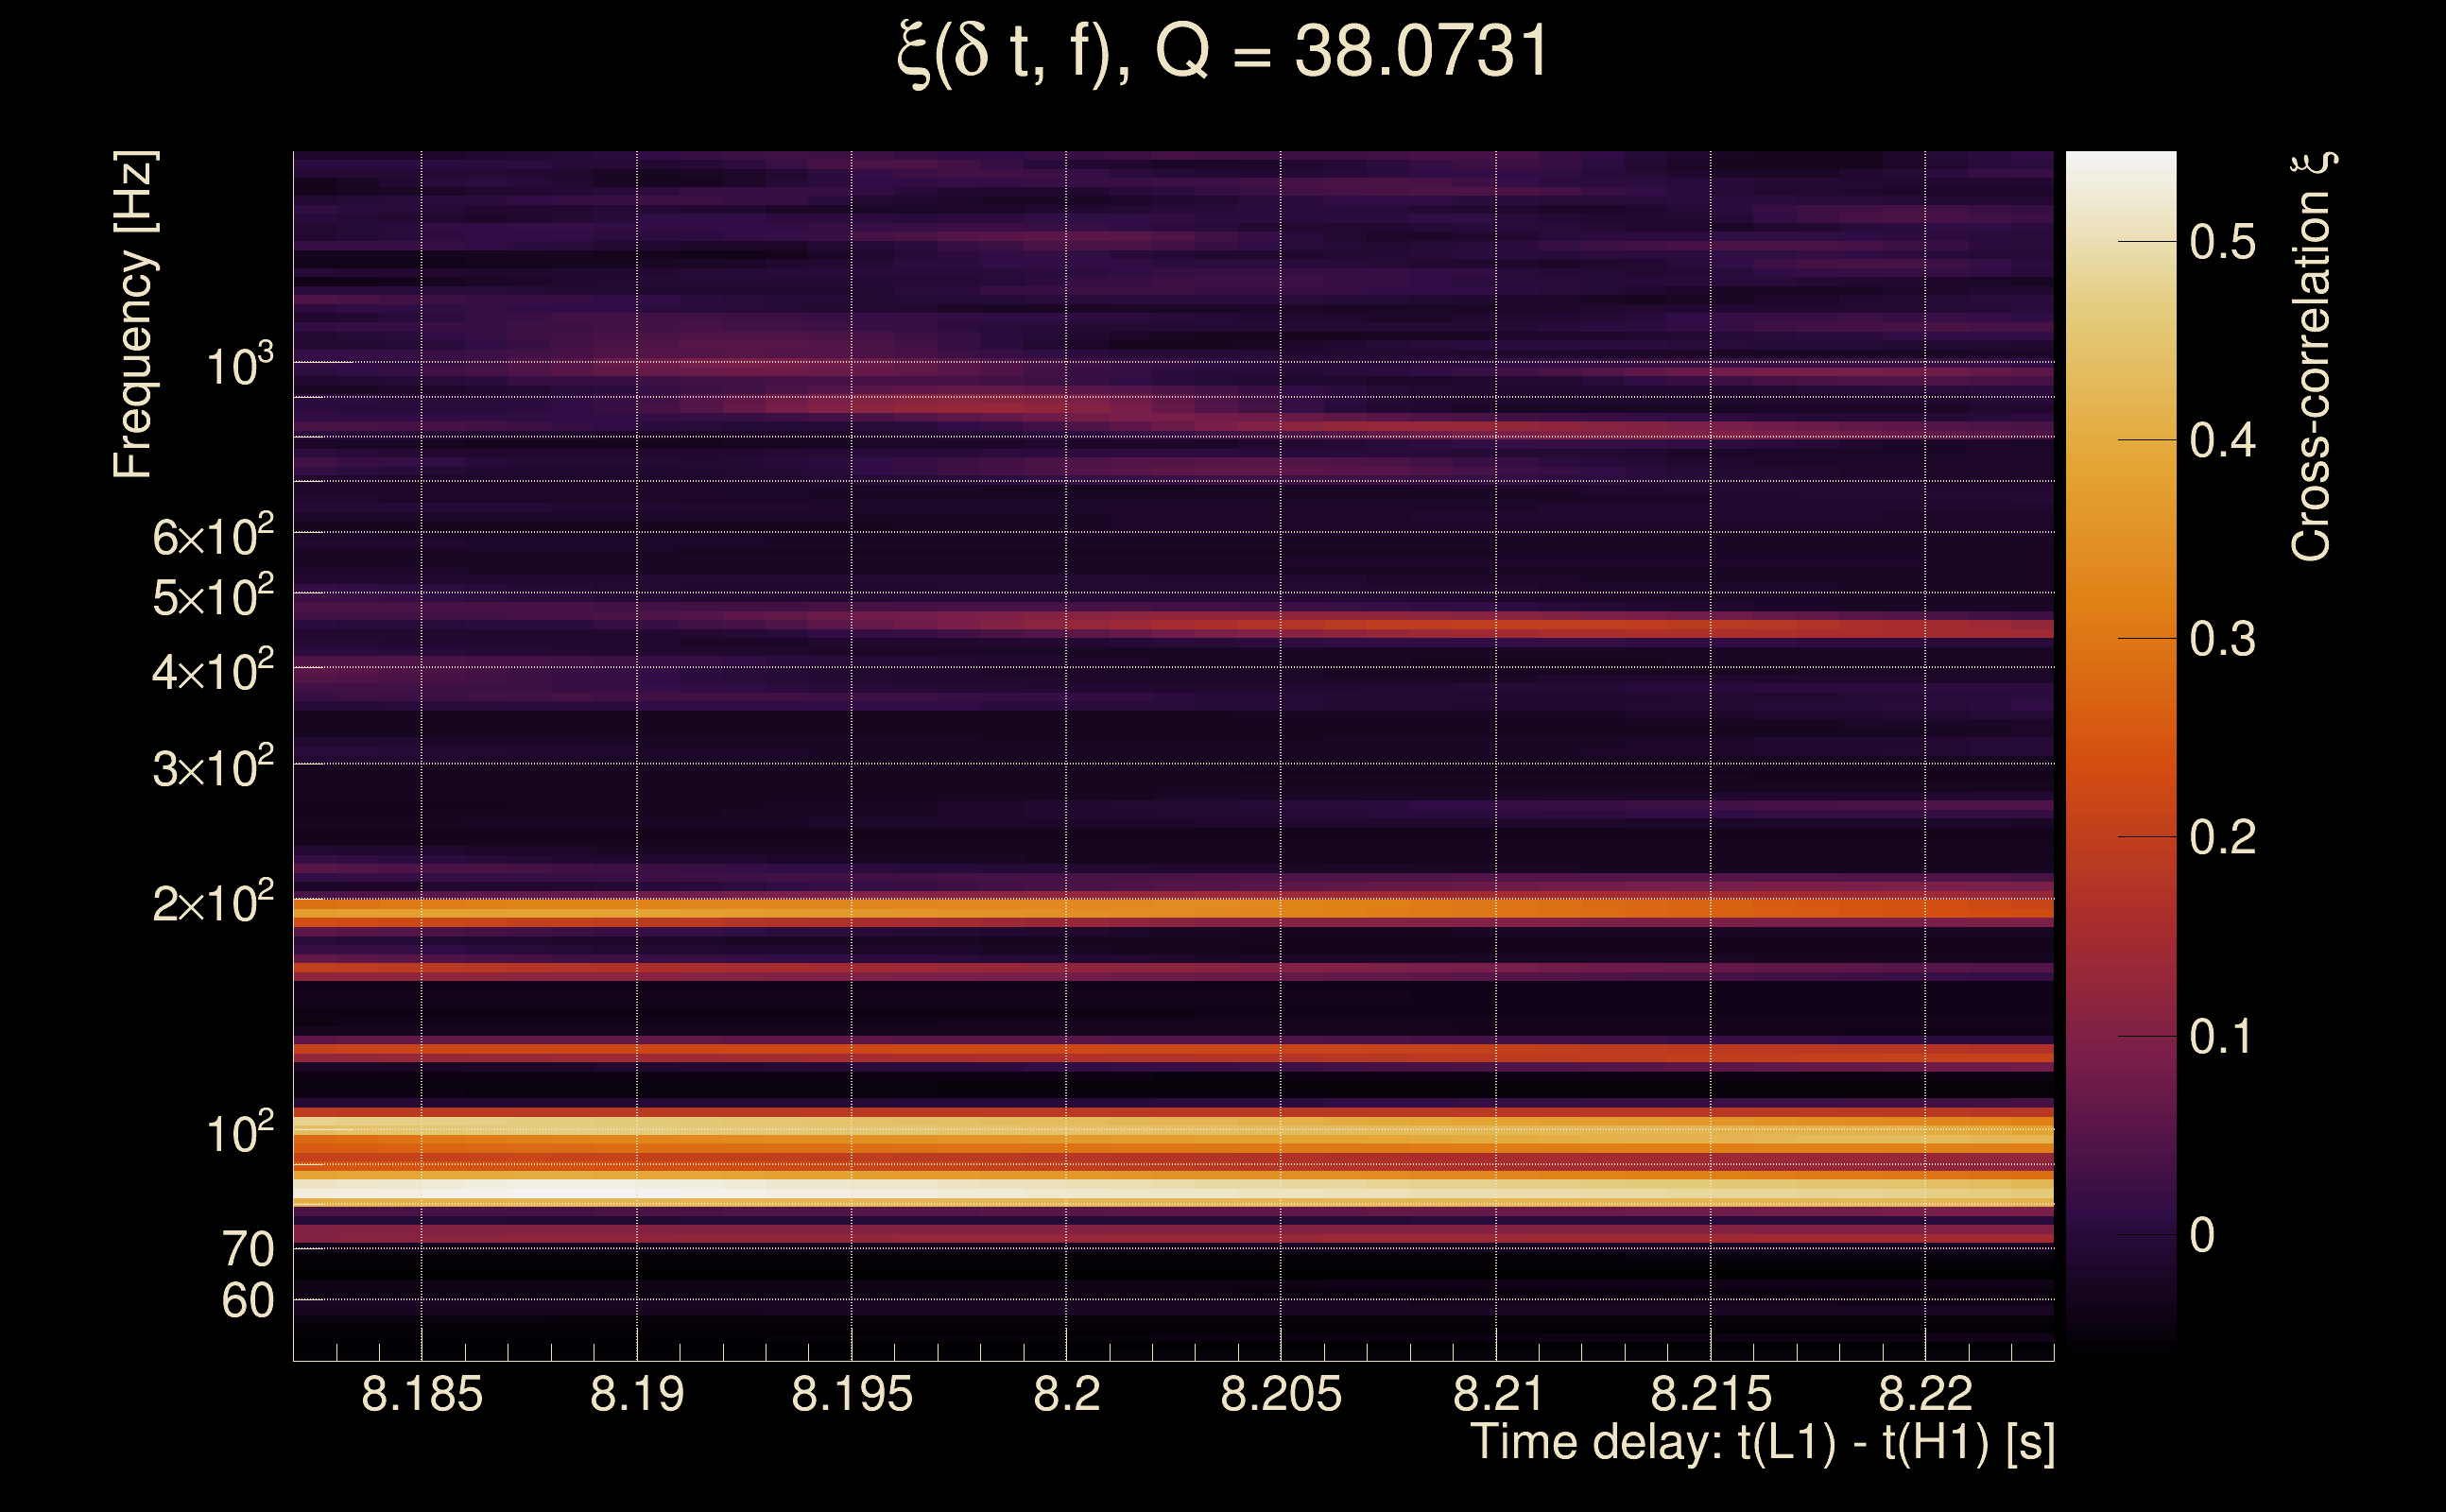This screenshot has height=1512, width=2446.
Task: Click the 10³ frequency tick label
Action: (x=239, y=366)
